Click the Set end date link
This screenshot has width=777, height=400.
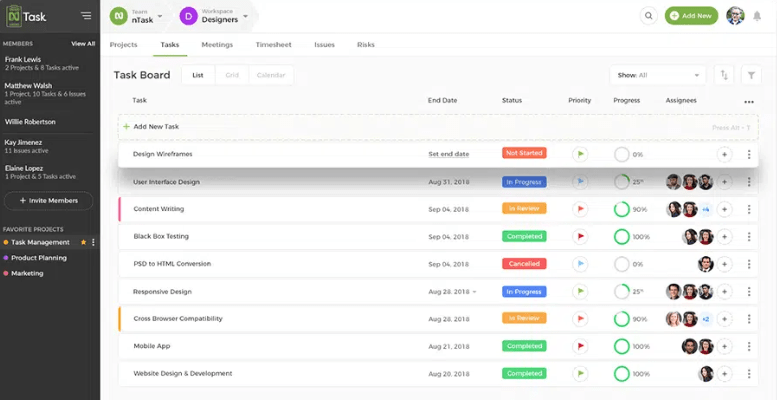(448, 154)
